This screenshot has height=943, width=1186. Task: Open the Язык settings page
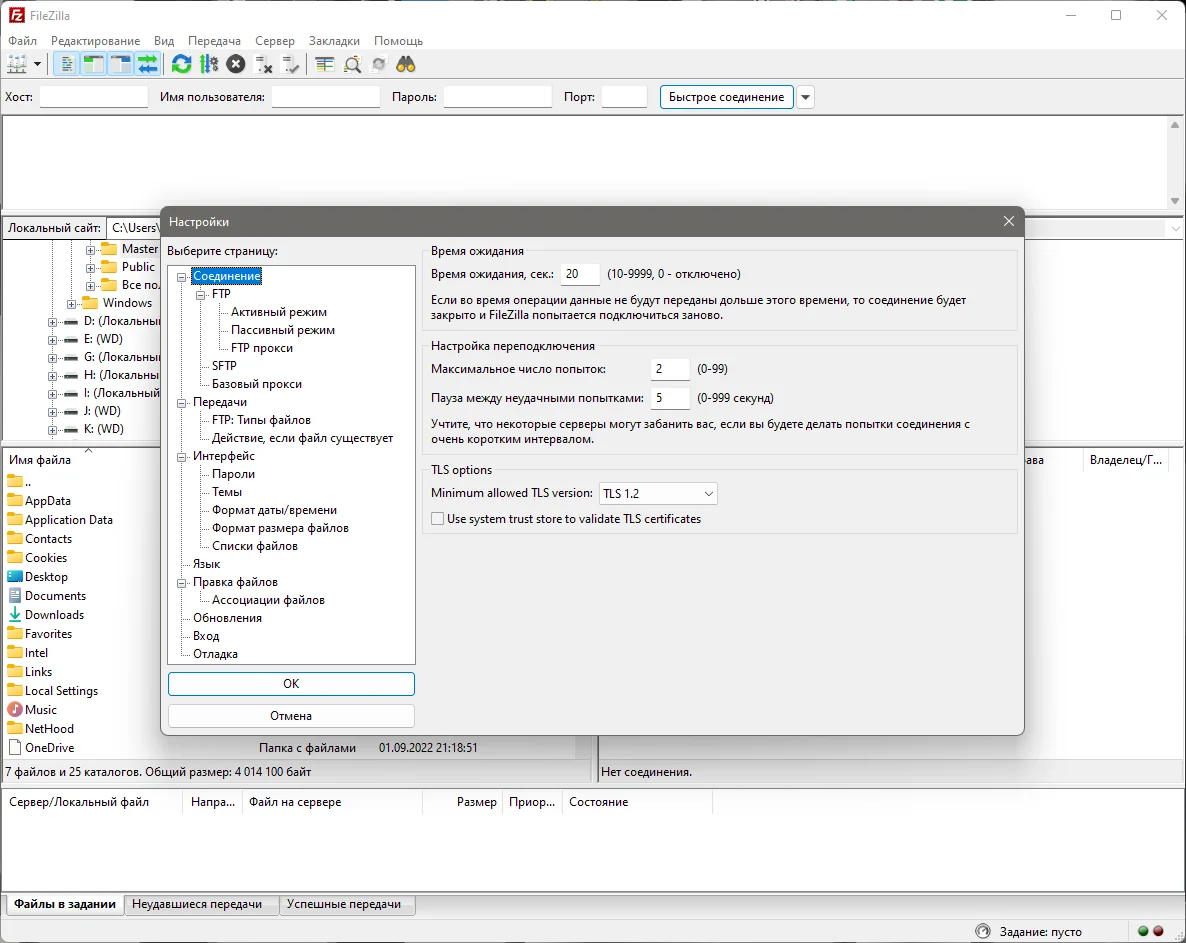(206, 563)
